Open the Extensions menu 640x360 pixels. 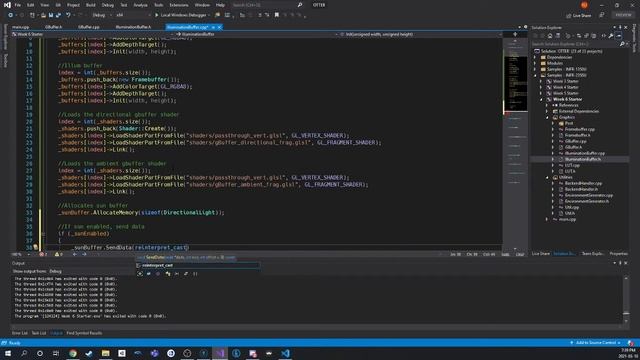coord(179,5)
